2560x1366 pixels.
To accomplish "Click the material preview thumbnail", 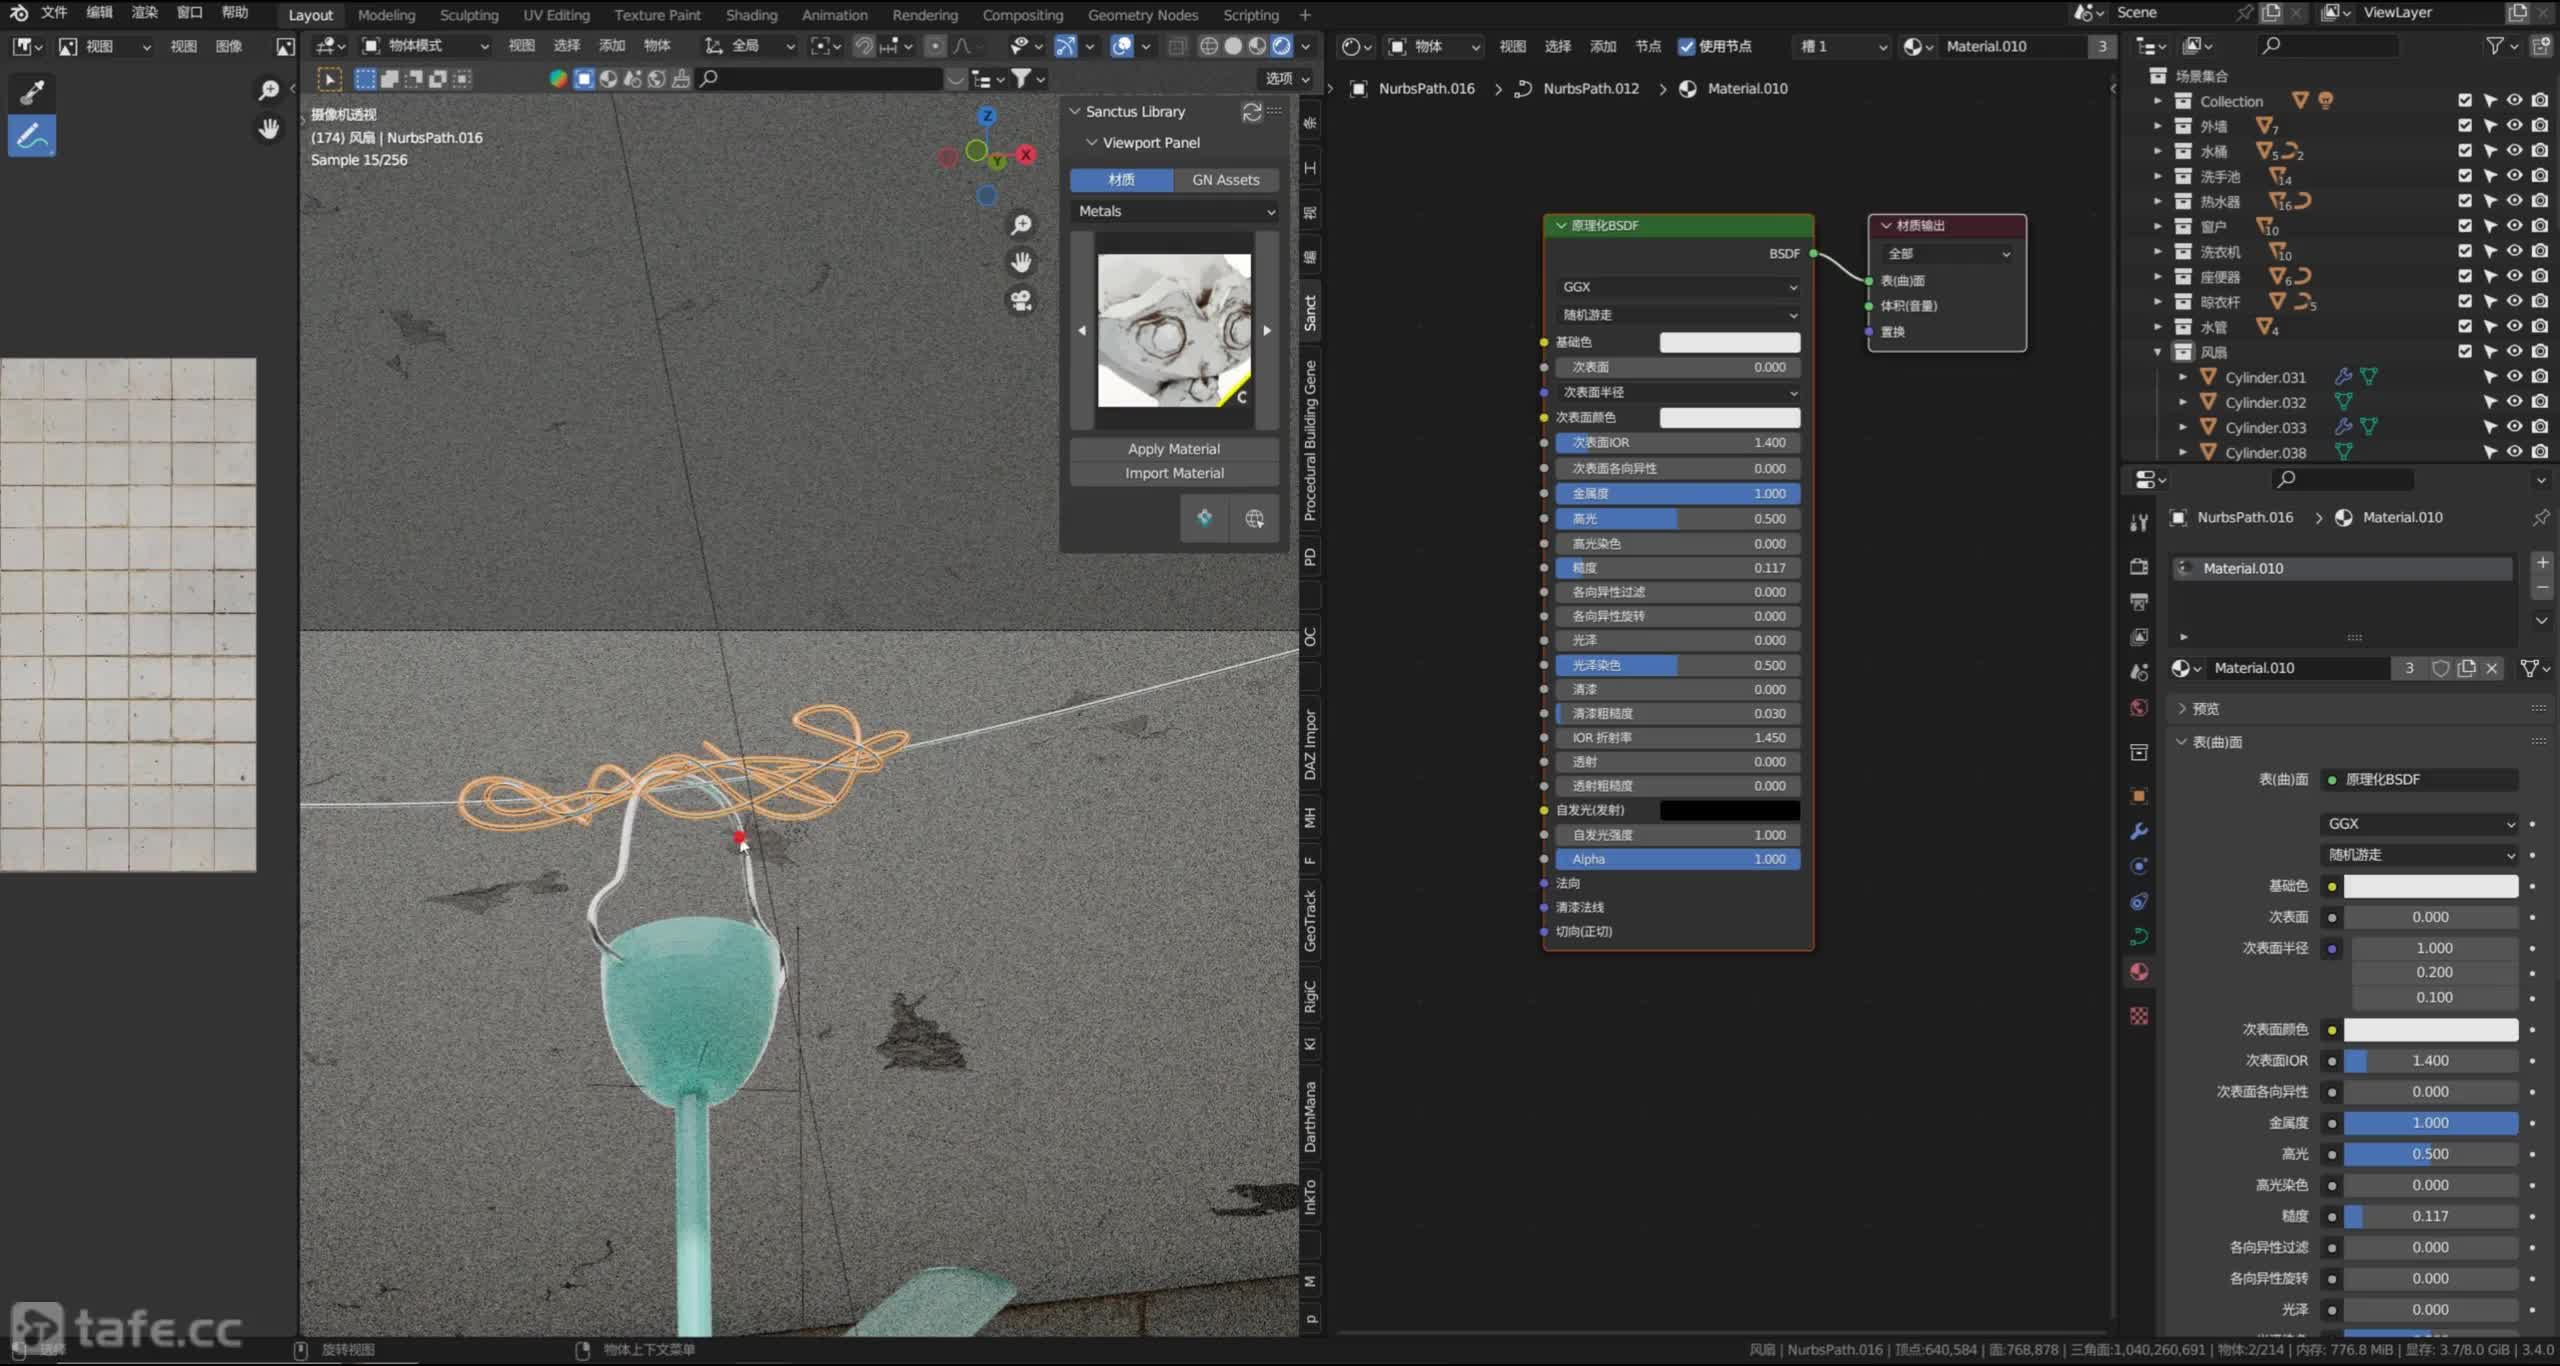I will [1174, 330].
